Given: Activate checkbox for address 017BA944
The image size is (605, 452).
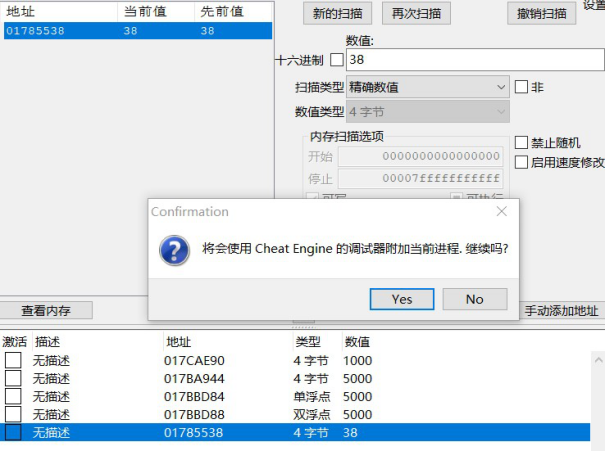Looking at the screenshot, I should click(x=13, y=378).
